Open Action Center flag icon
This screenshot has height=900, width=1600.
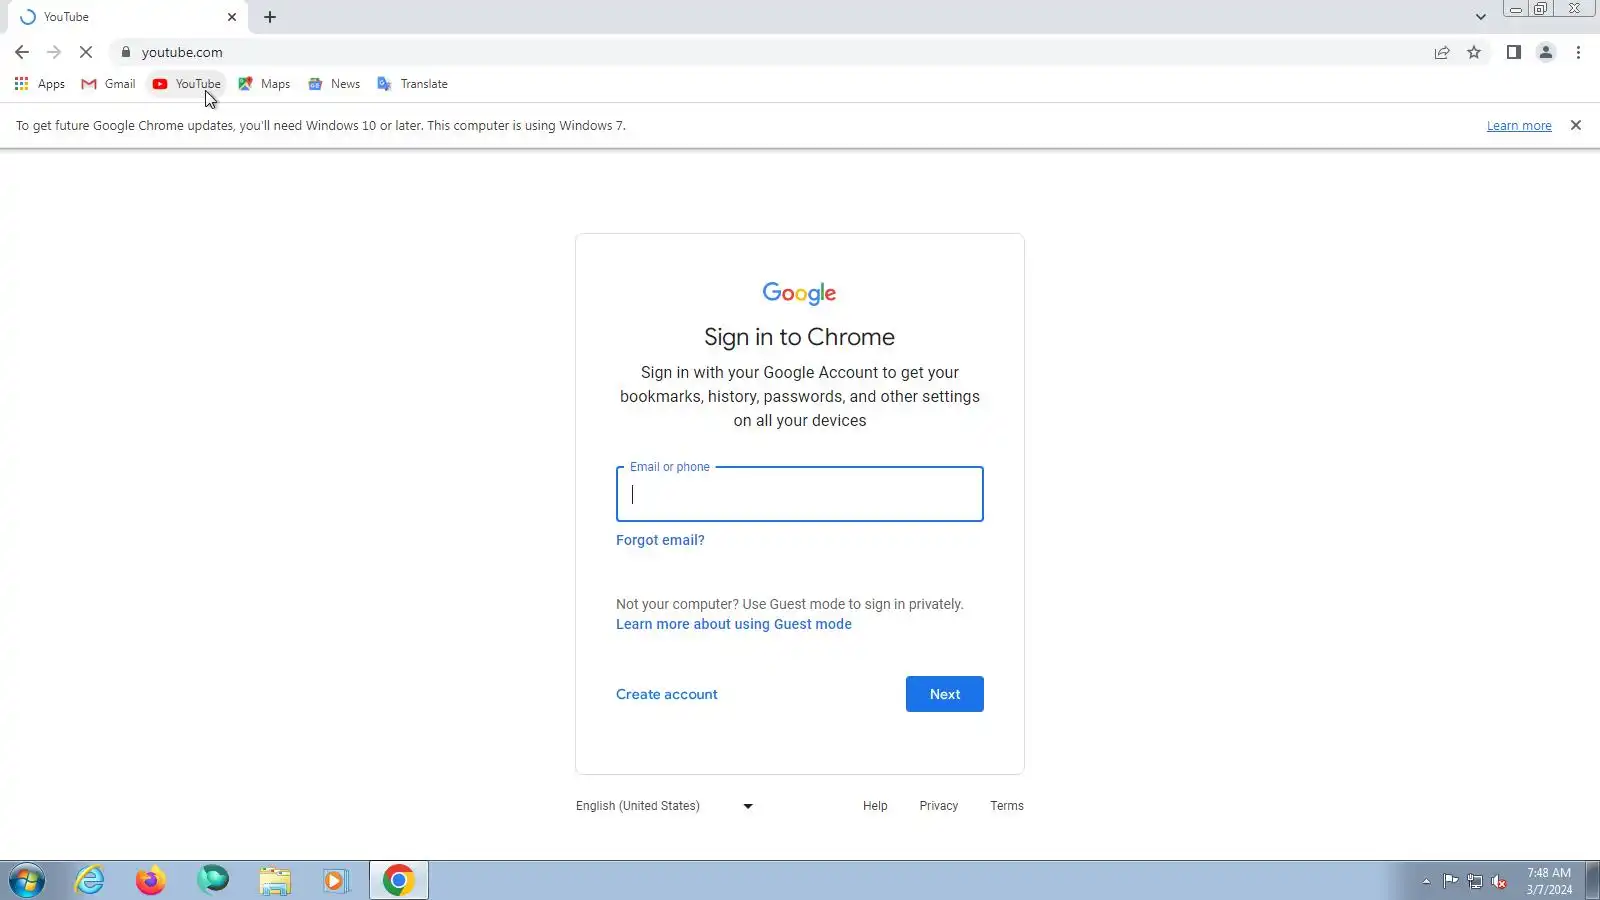click(1450, 881)
